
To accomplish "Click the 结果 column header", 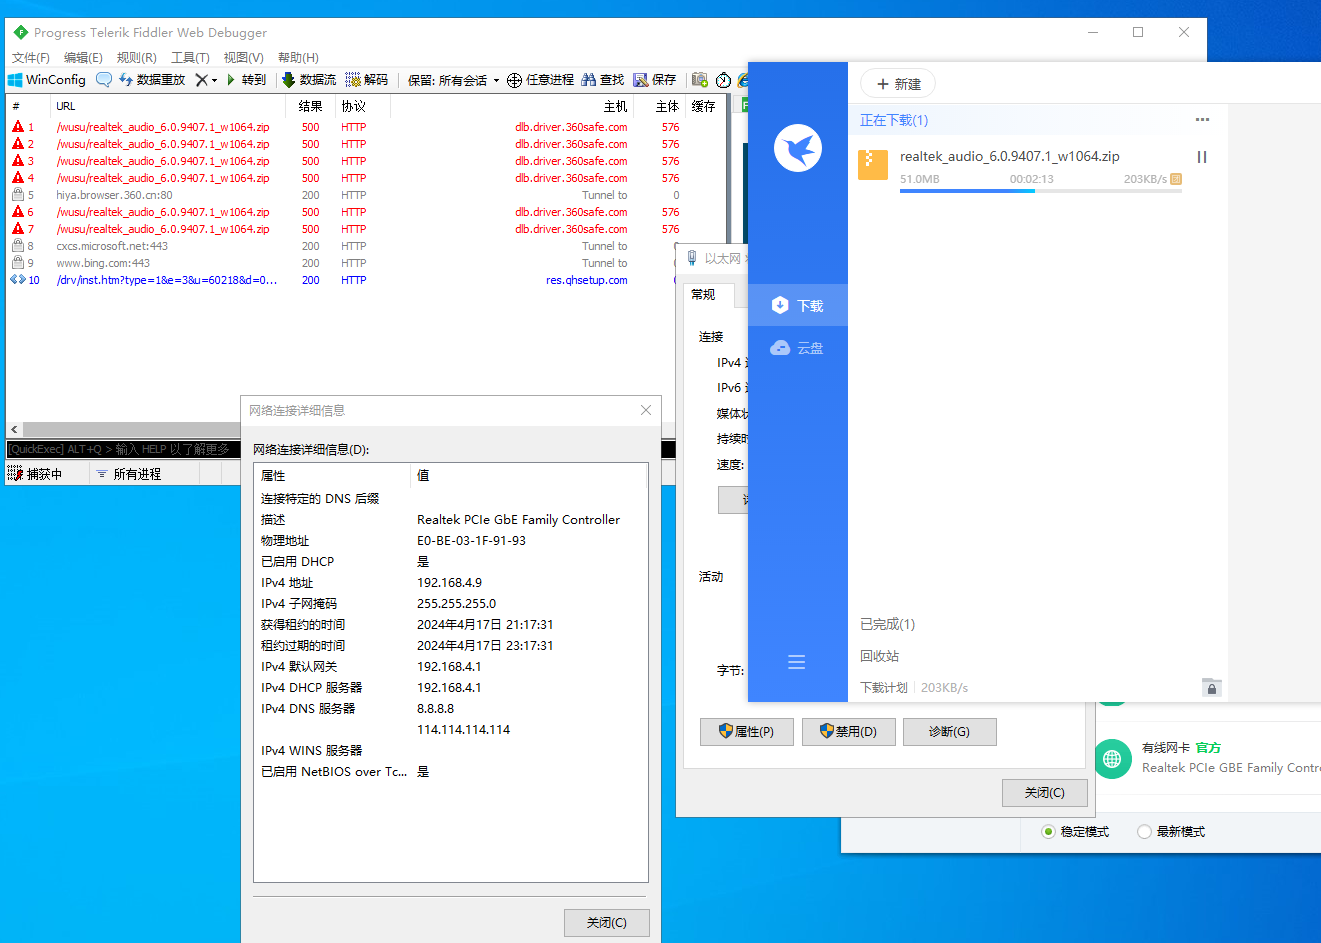I will [x=311, y=106].
